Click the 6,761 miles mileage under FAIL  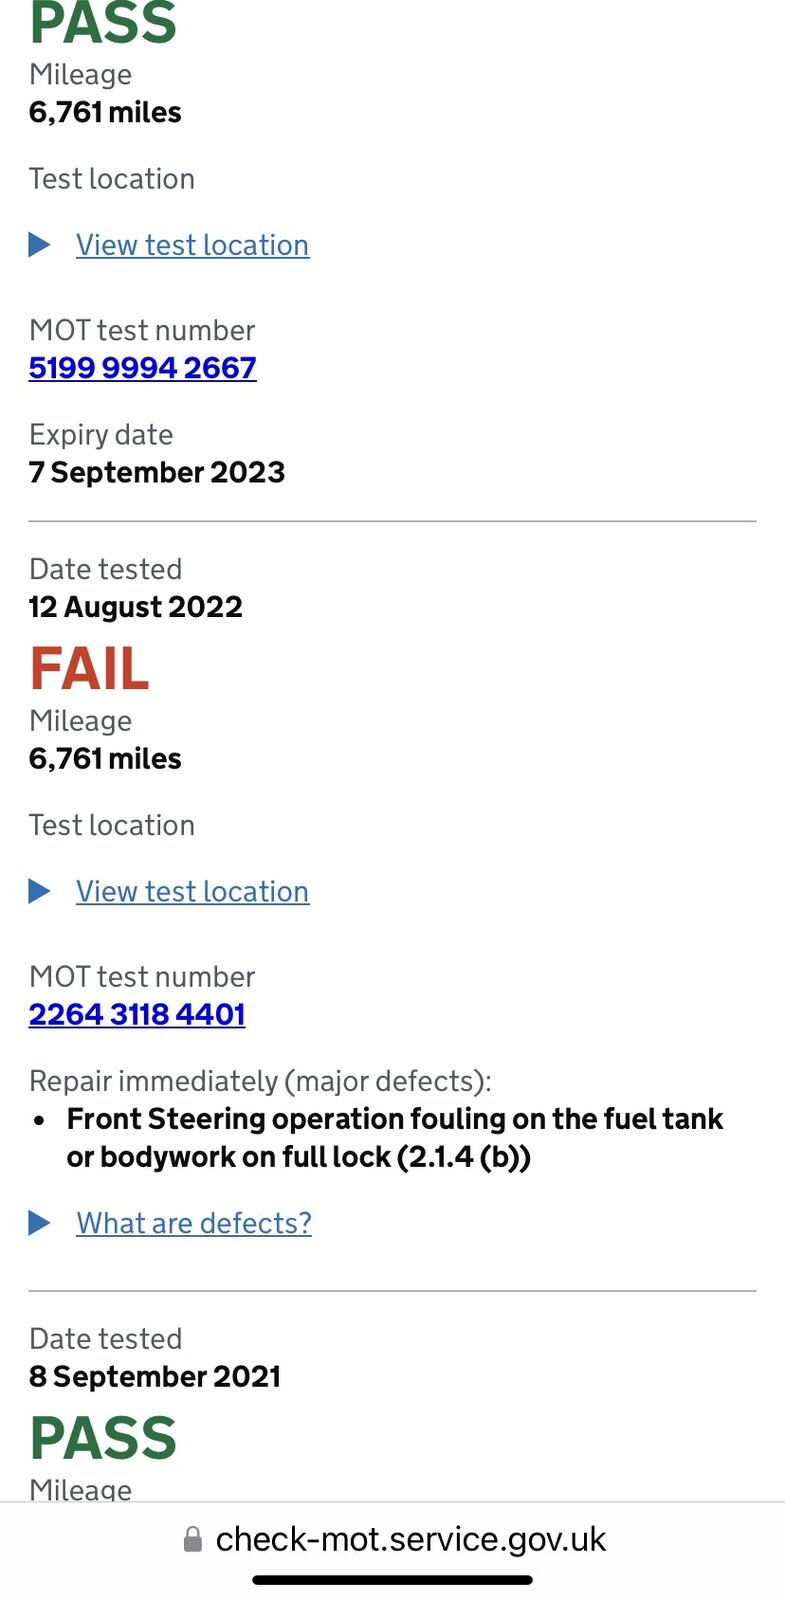tap(105, 759)
